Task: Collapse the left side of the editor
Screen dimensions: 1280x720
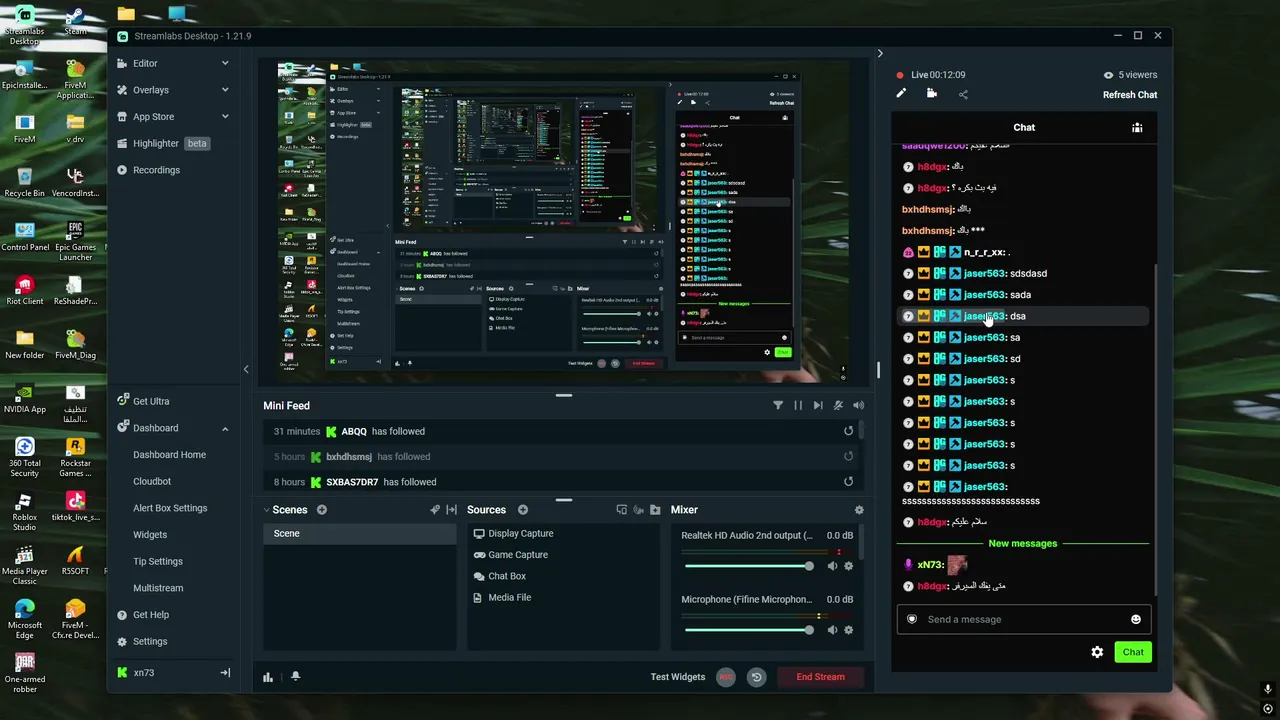Action: 246,369
